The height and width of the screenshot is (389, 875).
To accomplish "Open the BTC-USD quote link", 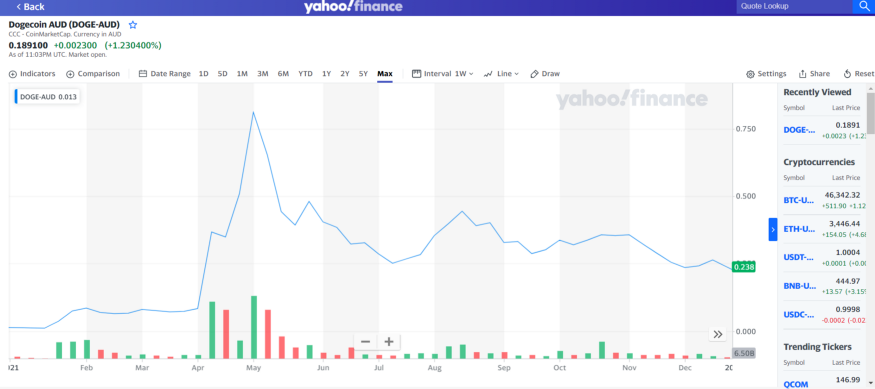I will click(x=799, y=200).
